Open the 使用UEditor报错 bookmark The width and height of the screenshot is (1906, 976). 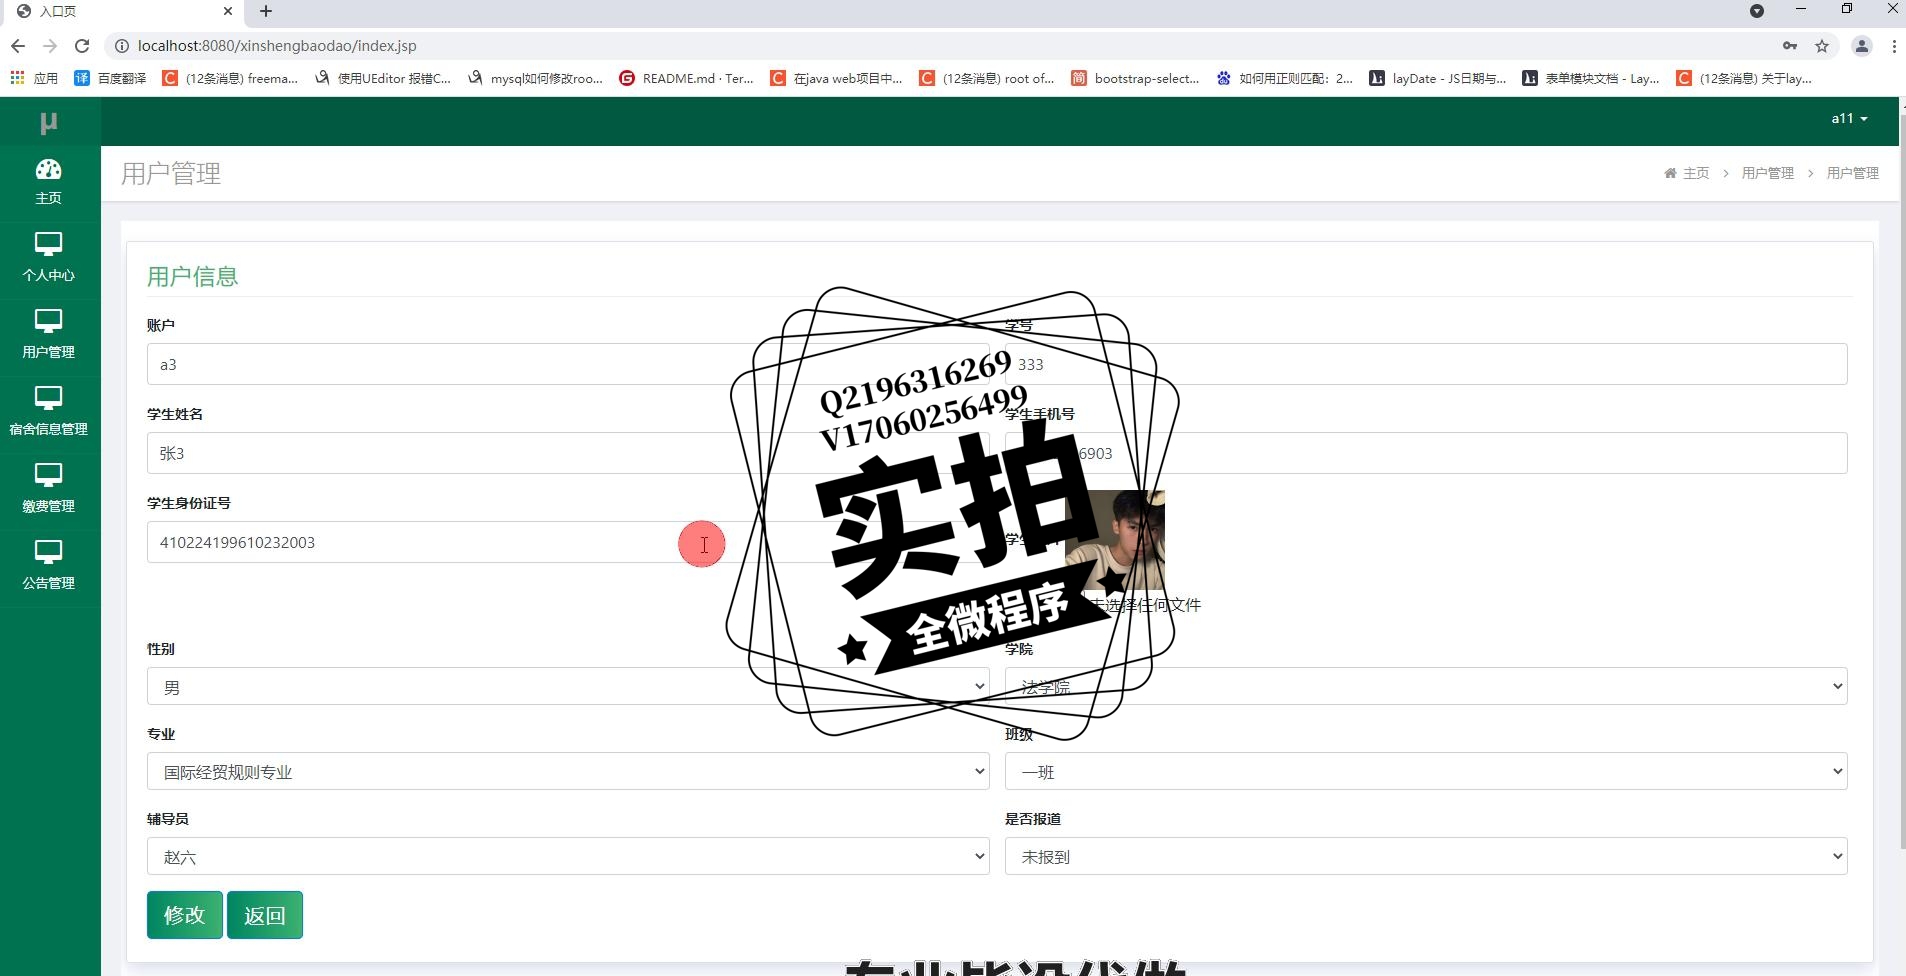pyautogui.click(x=382, y=78)
